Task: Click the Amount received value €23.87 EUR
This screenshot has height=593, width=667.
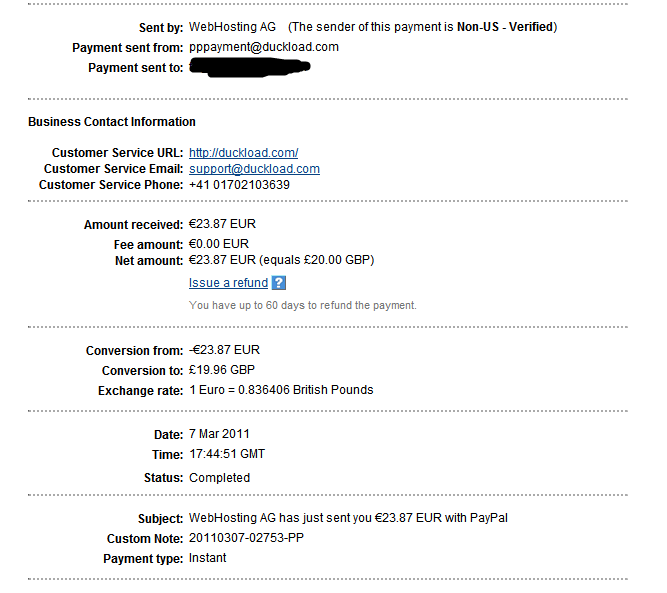Action: point(222,225)
